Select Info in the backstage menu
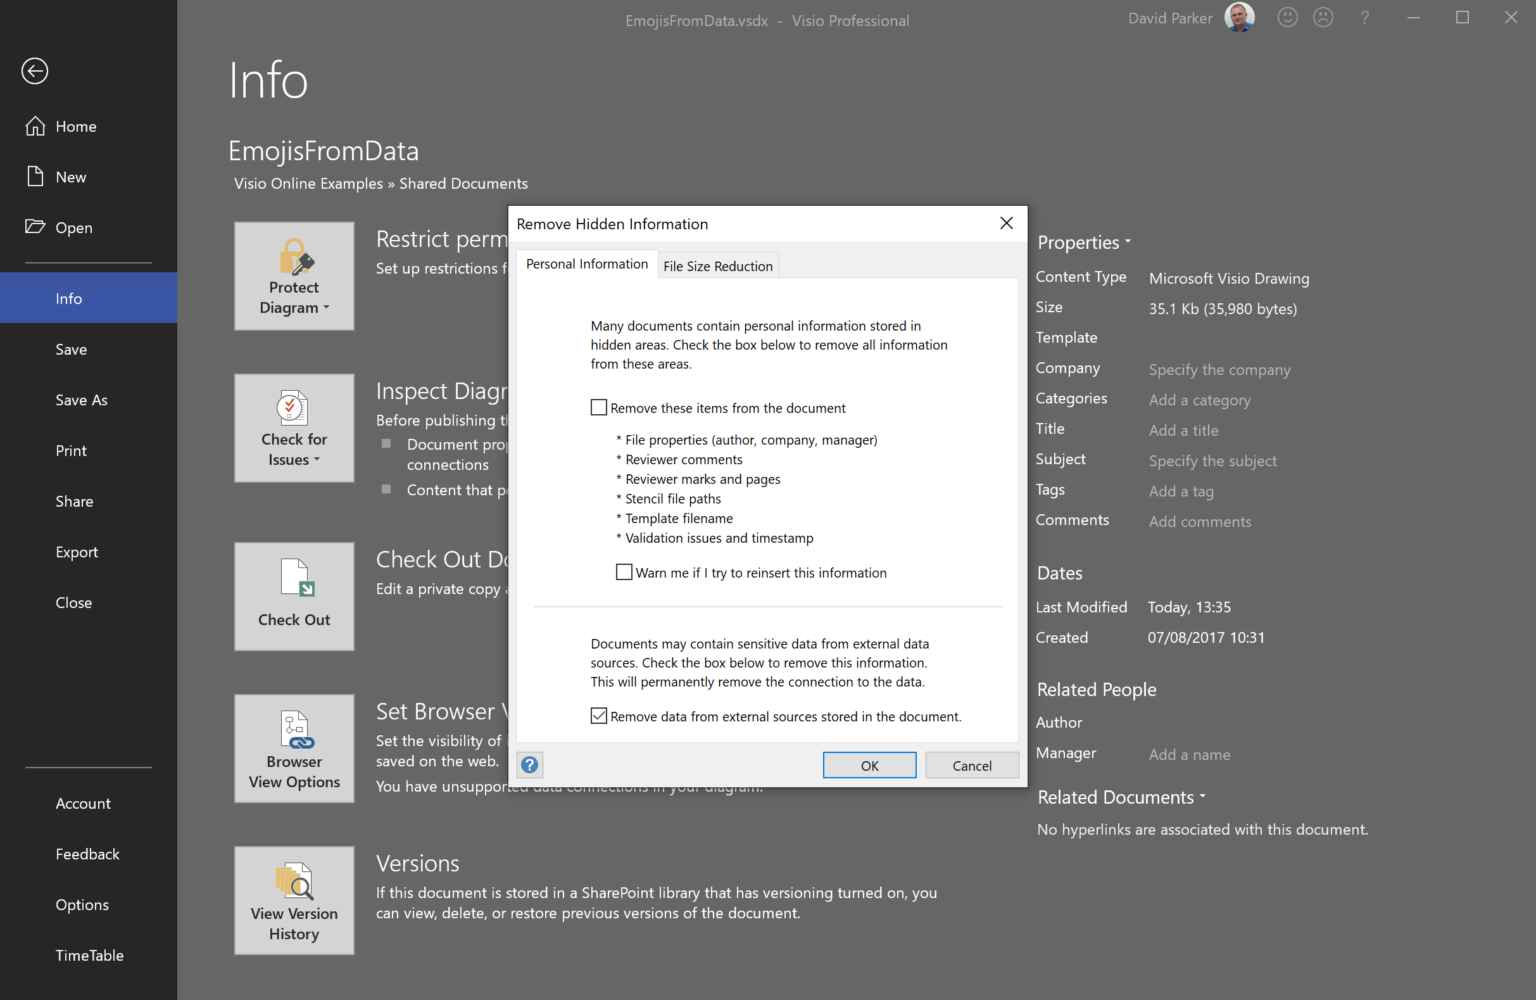Screen dimensions: 1536x1000 coord(89,298)
